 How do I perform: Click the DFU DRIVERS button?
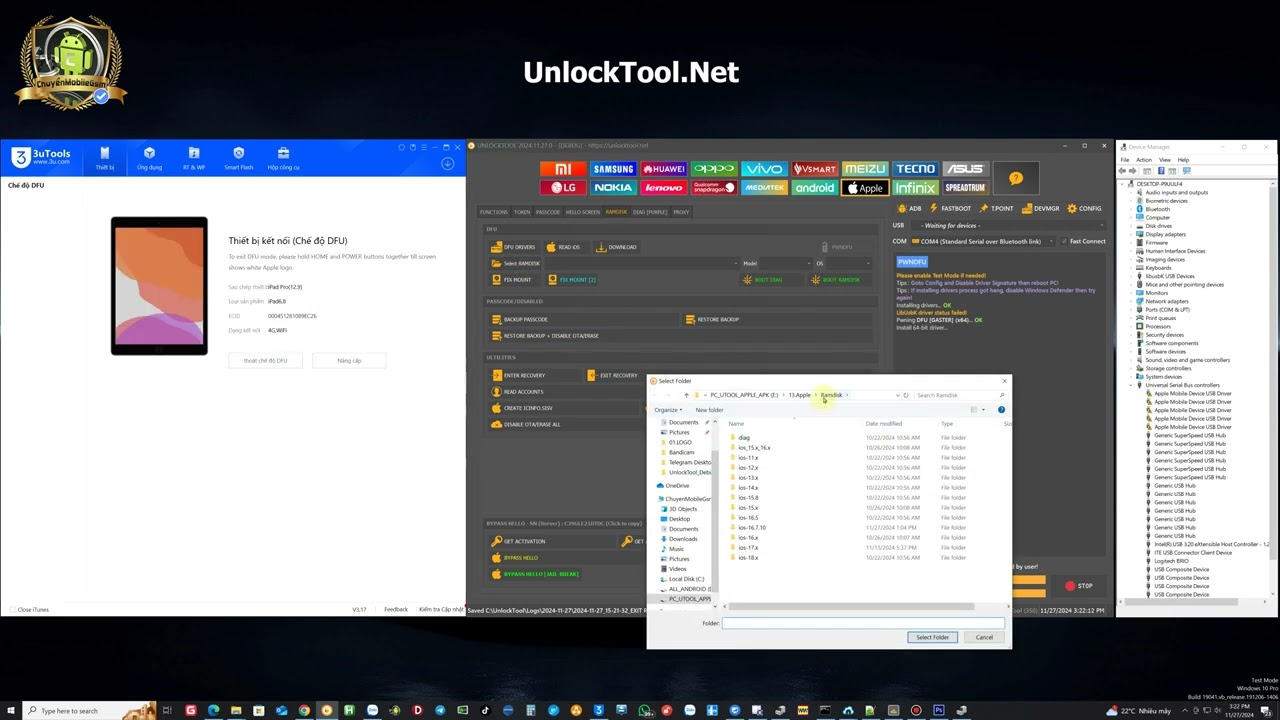coord(513,247)
